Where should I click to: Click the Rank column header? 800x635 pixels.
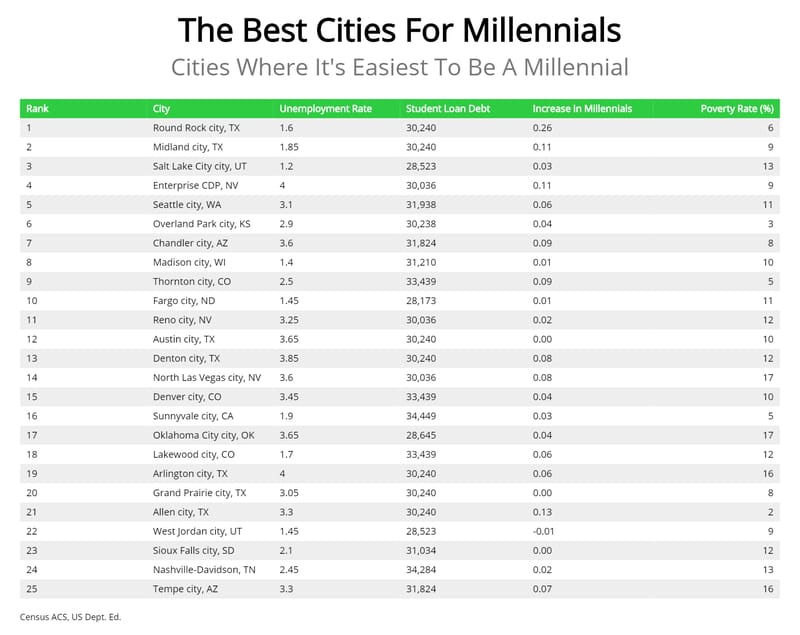pyautogui.click(x=37, y=108)
